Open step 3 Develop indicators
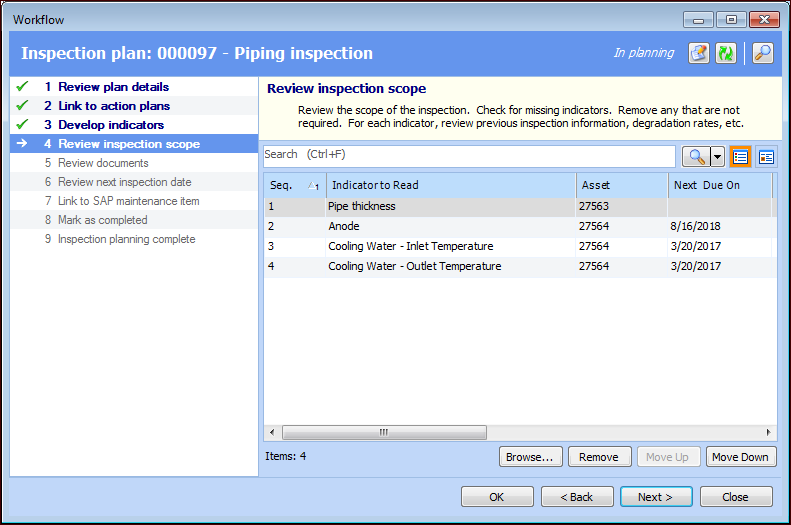Image resolution: width=791 pixels, height=525 pixels. 110,125
